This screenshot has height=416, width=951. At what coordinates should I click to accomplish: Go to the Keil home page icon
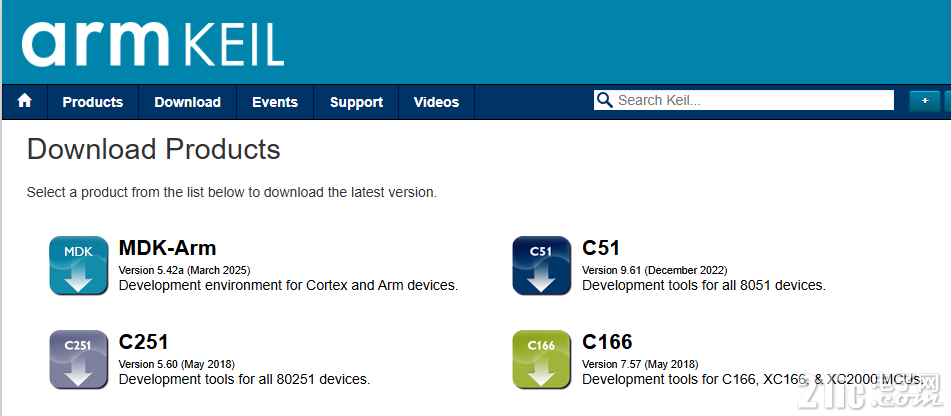pos(24,101)
